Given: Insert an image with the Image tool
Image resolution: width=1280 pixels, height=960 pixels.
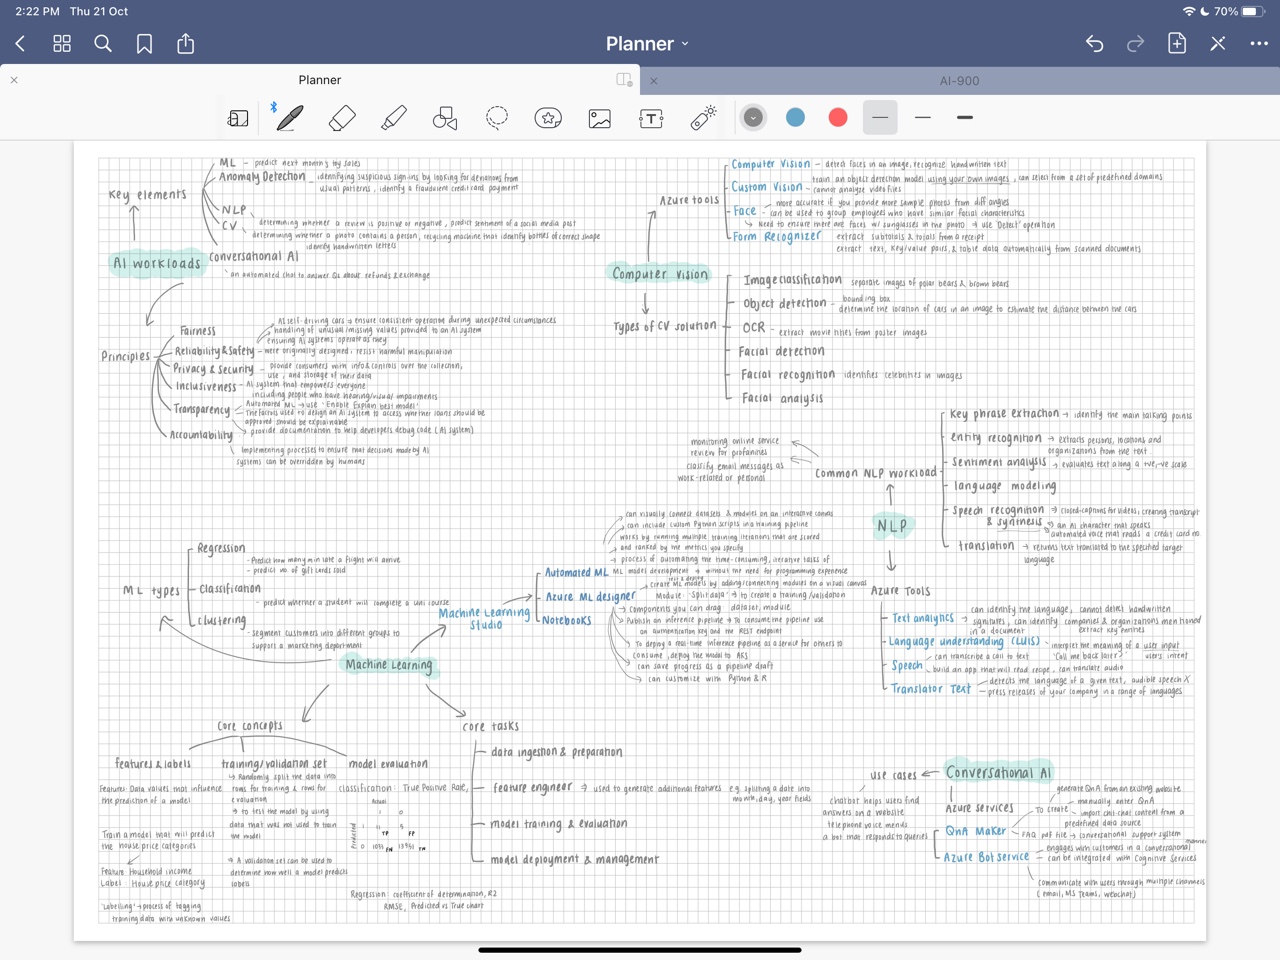Looking at the screenshot, I should 600,118.
